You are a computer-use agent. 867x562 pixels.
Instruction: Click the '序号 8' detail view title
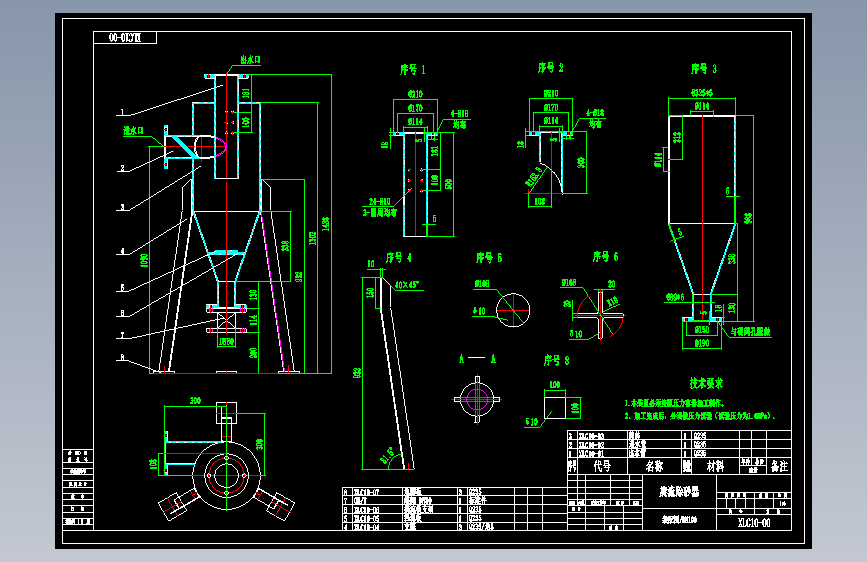click(x=556, y=361)
